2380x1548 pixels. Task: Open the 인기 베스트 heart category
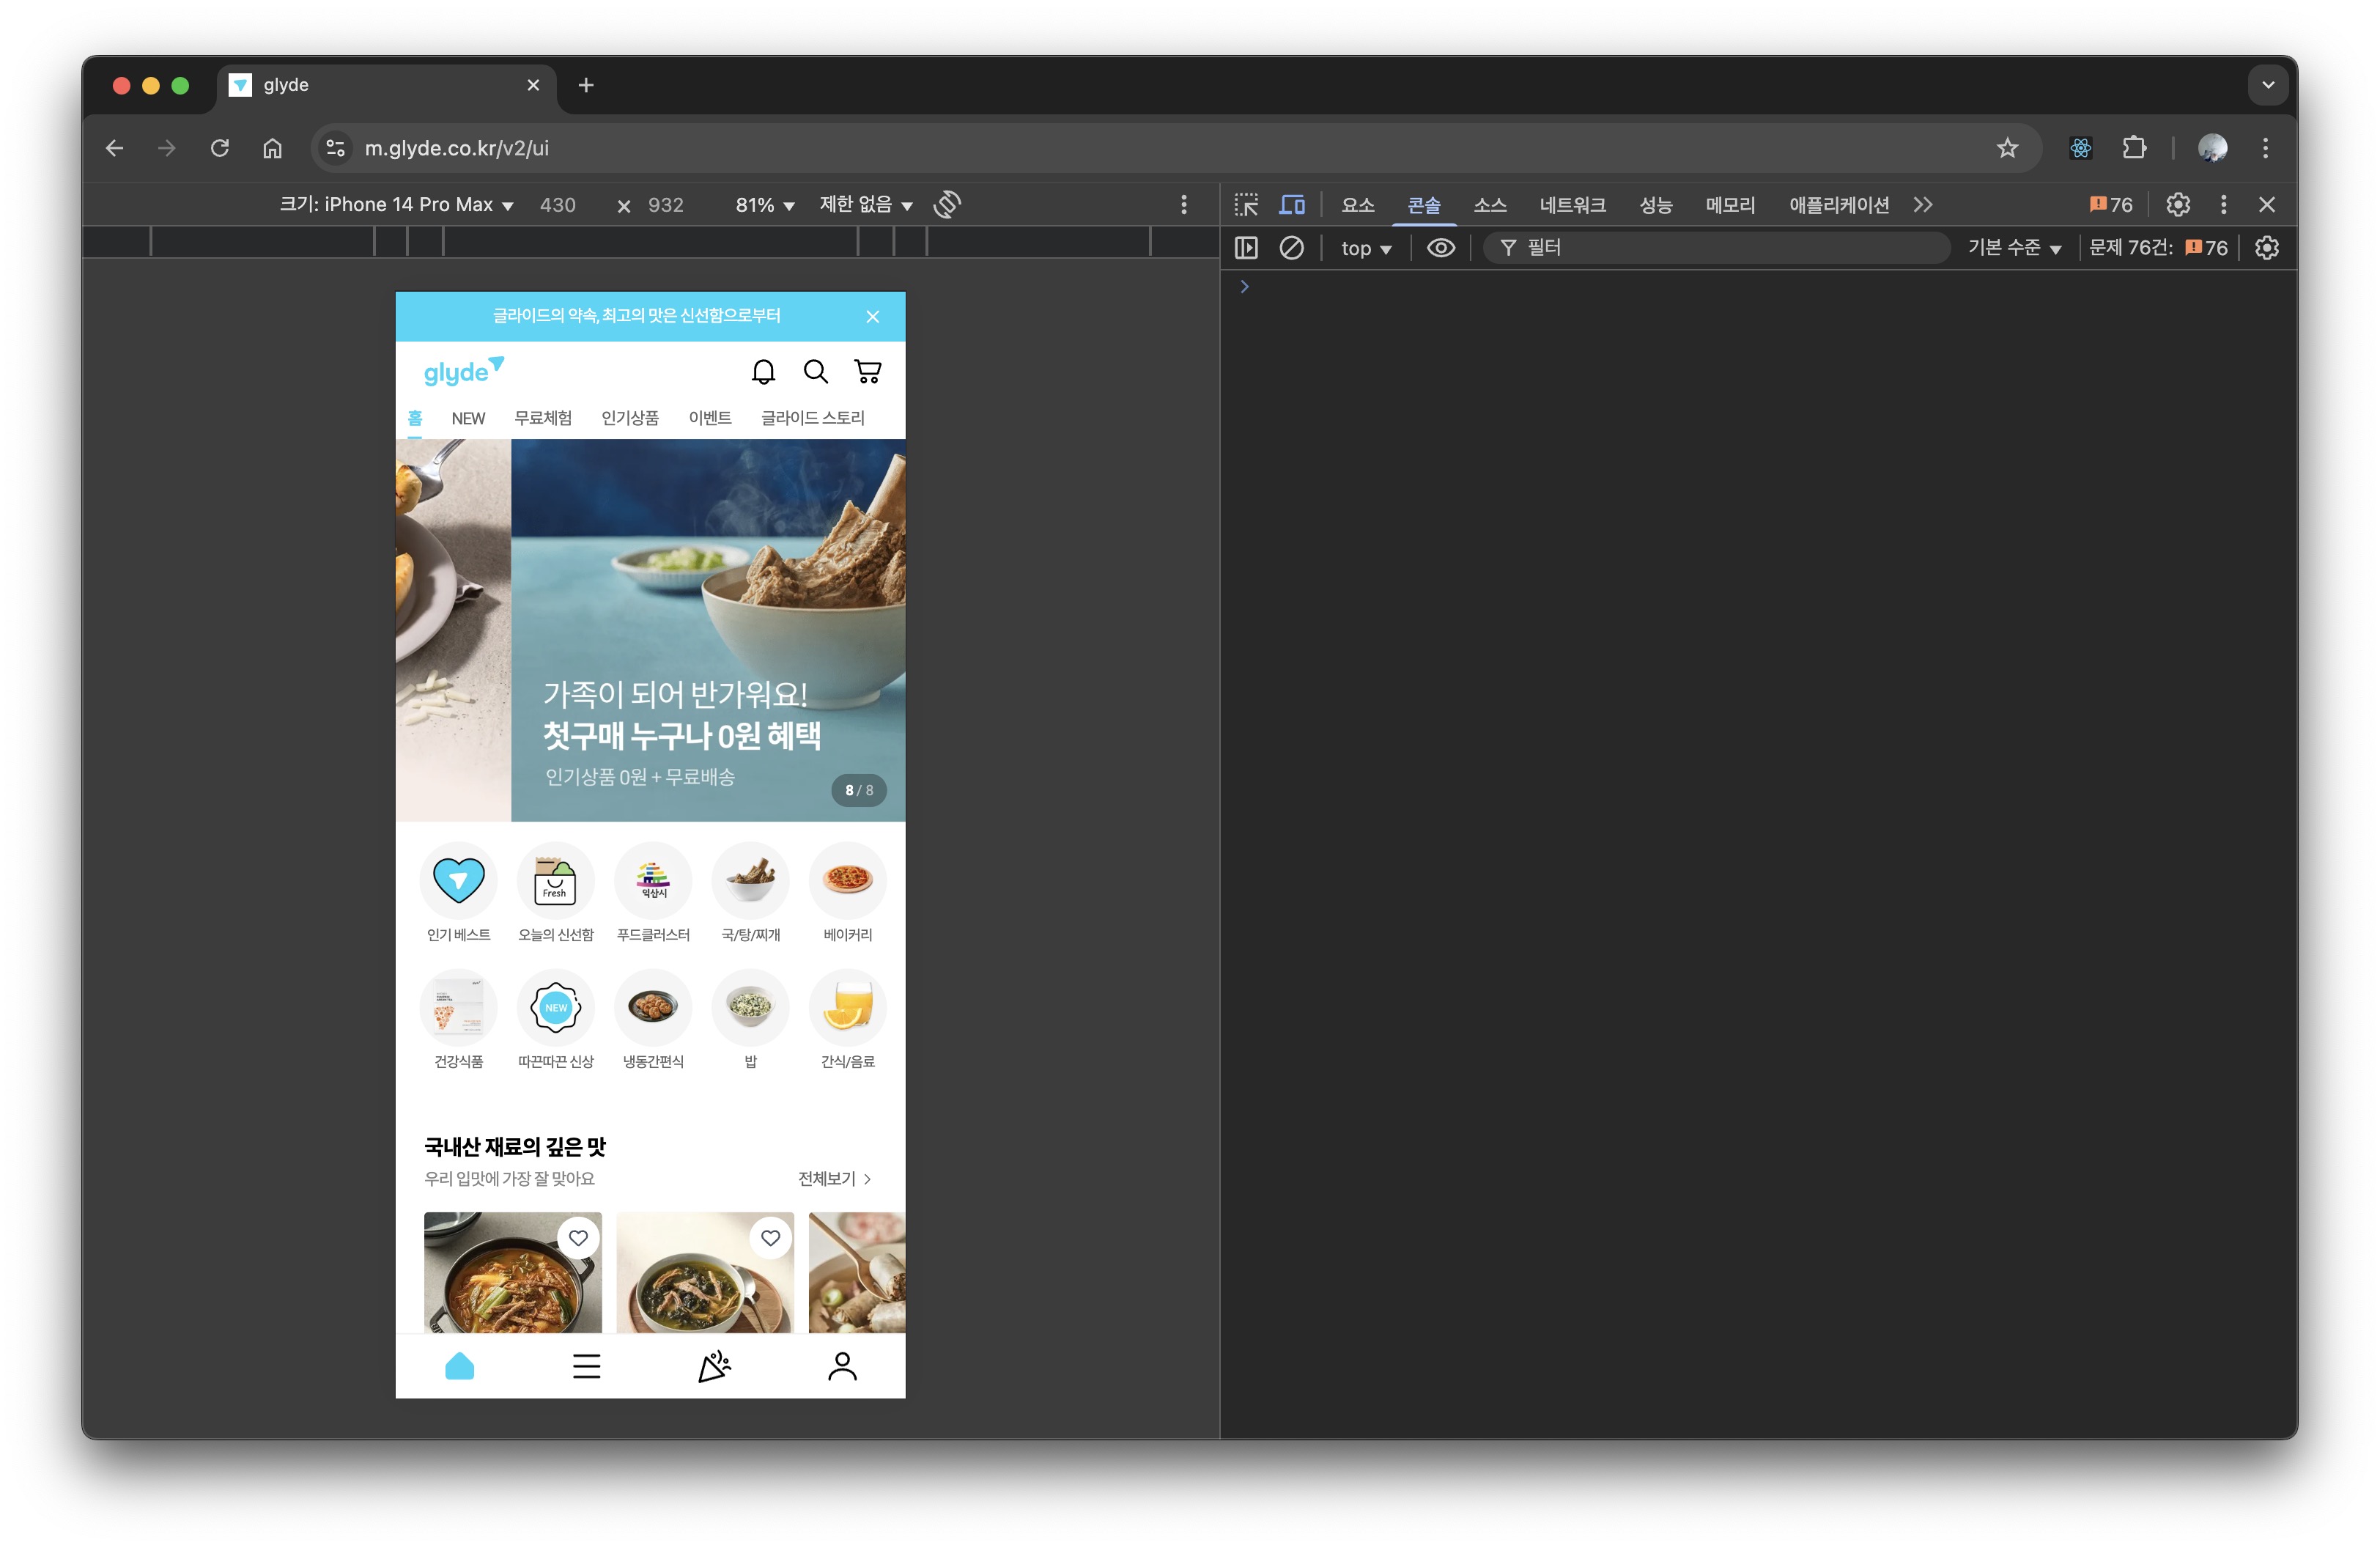(x=458, y=880)
